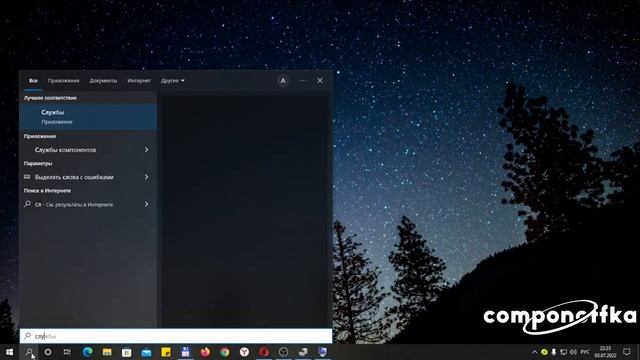Viewport: 640px width, 360px height.
Task: Open Task View on the taskbar
Action: [67, 352]
